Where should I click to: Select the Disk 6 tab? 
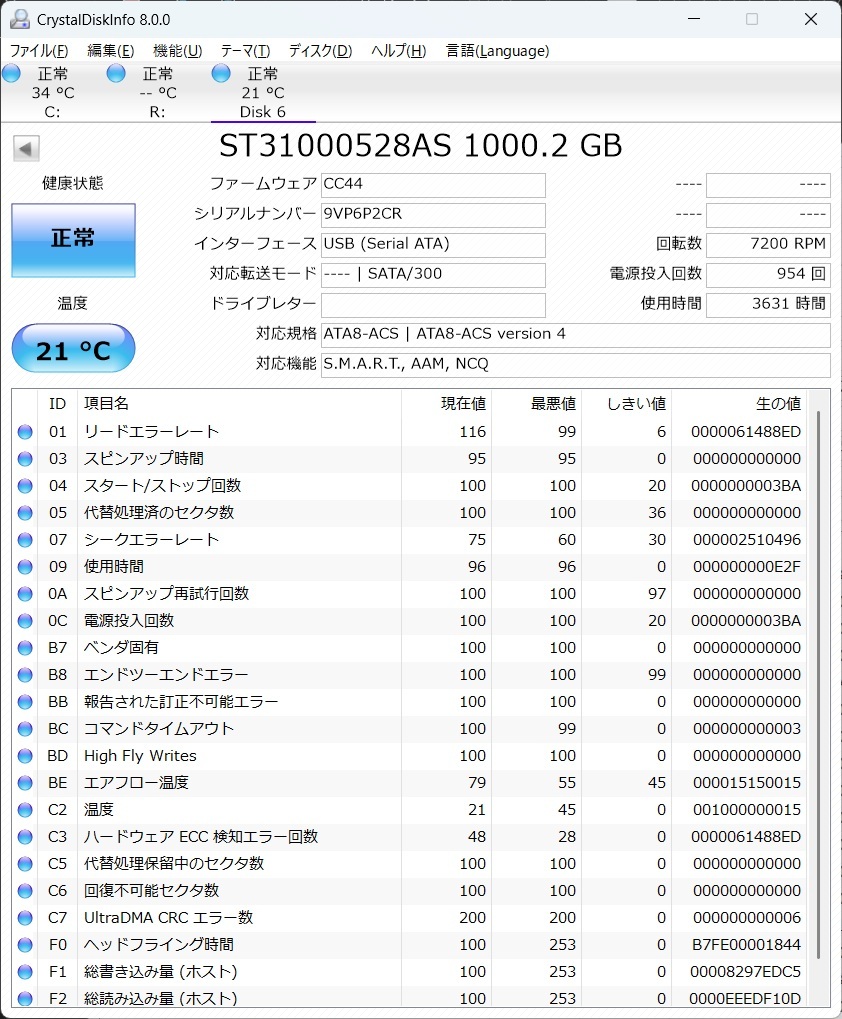click(x=262, y=92)
